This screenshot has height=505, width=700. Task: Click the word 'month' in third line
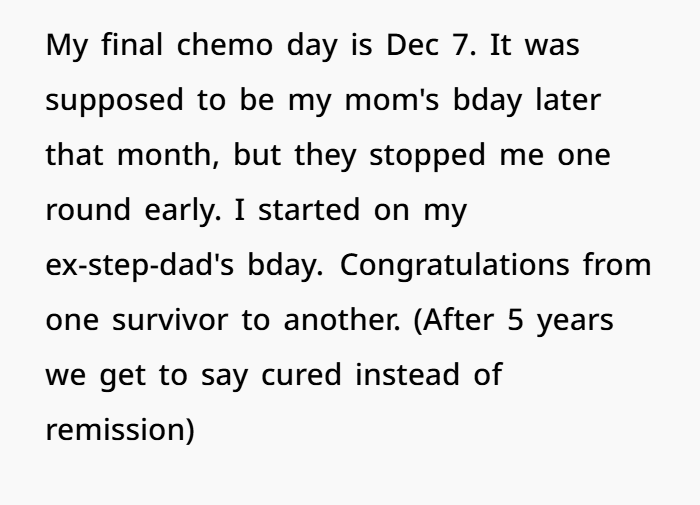[x=165, y=154]
